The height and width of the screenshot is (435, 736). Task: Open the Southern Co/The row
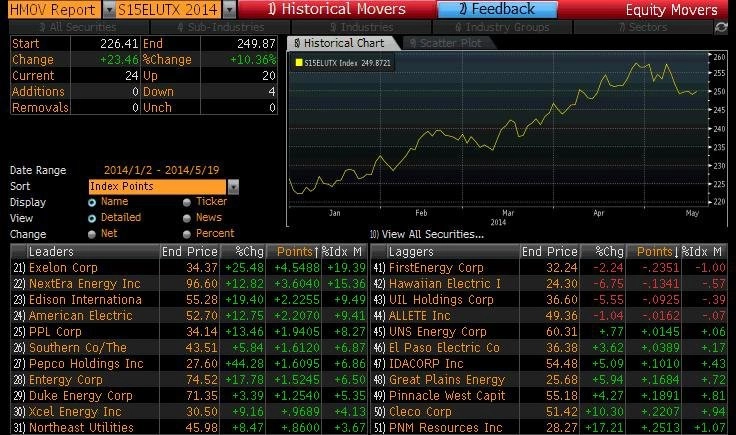coord(189,347)
